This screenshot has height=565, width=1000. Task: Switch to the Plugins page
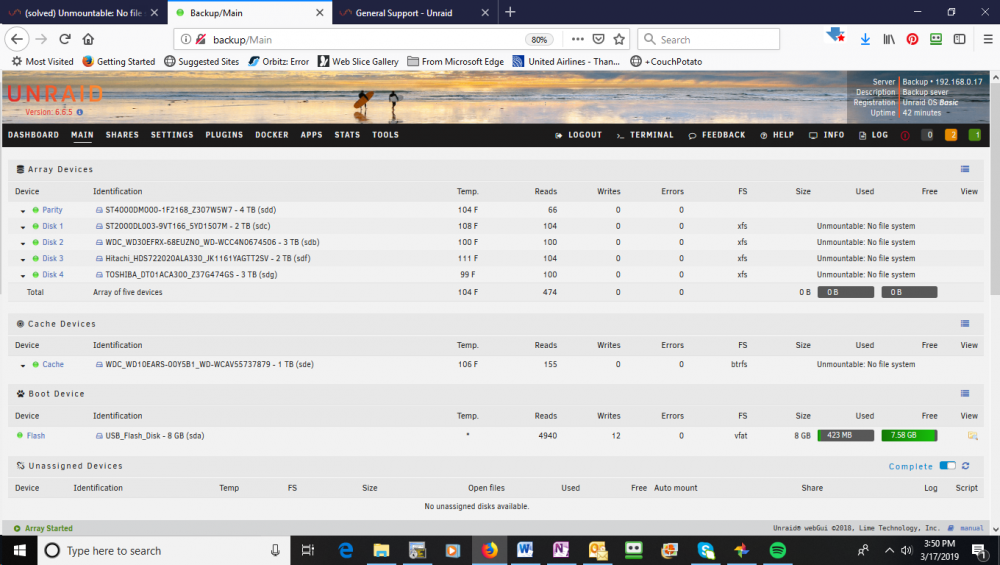click(x=224, y=135)
